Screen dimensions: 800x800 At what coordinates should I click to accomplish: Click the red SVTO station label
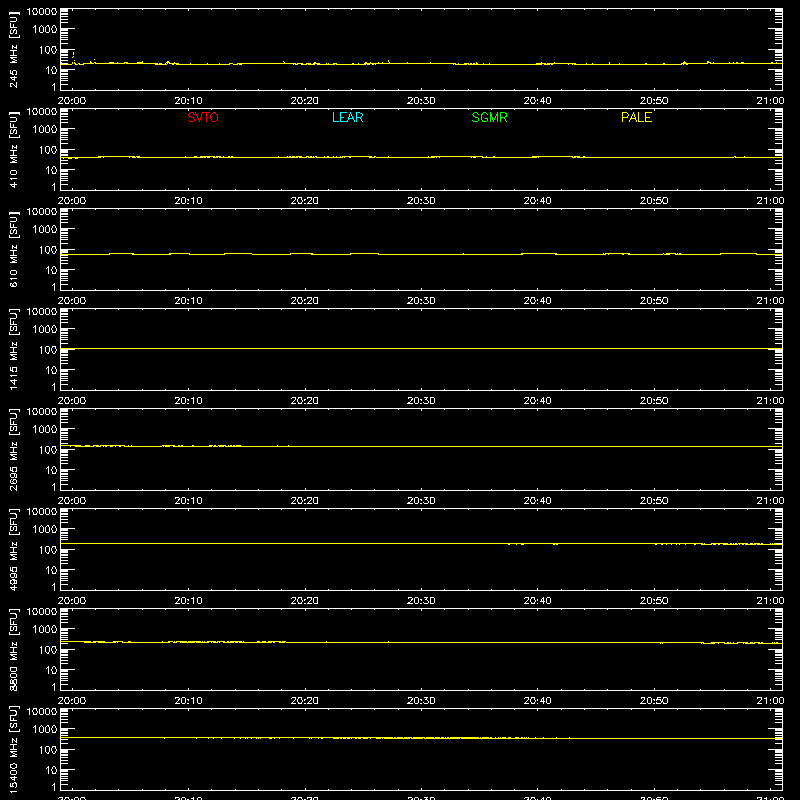[x=203, y=117]
